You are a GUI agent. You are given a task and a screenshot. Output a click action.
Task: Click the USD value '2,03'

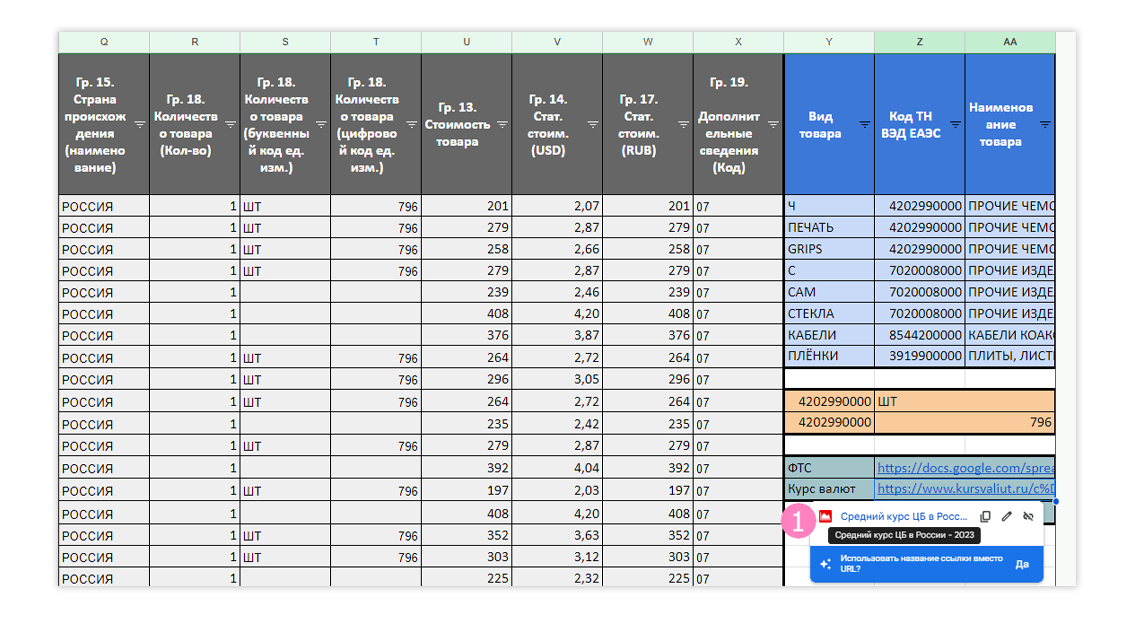click(x=557, y=490)
